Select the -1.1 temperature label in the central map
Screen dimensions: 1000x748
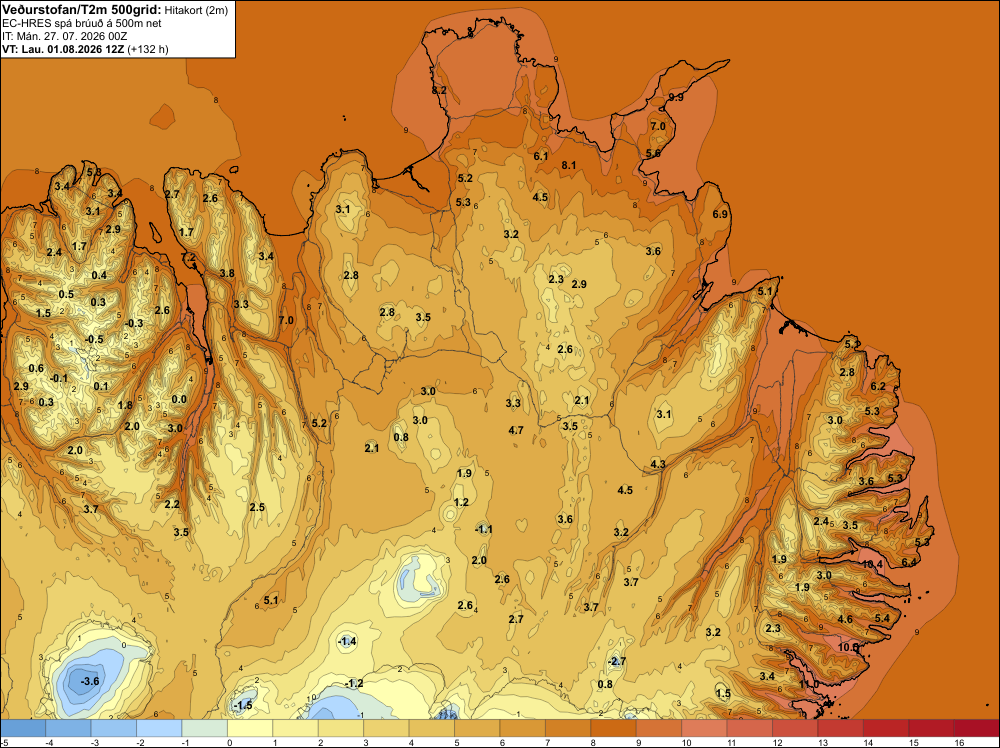point(483,529)
